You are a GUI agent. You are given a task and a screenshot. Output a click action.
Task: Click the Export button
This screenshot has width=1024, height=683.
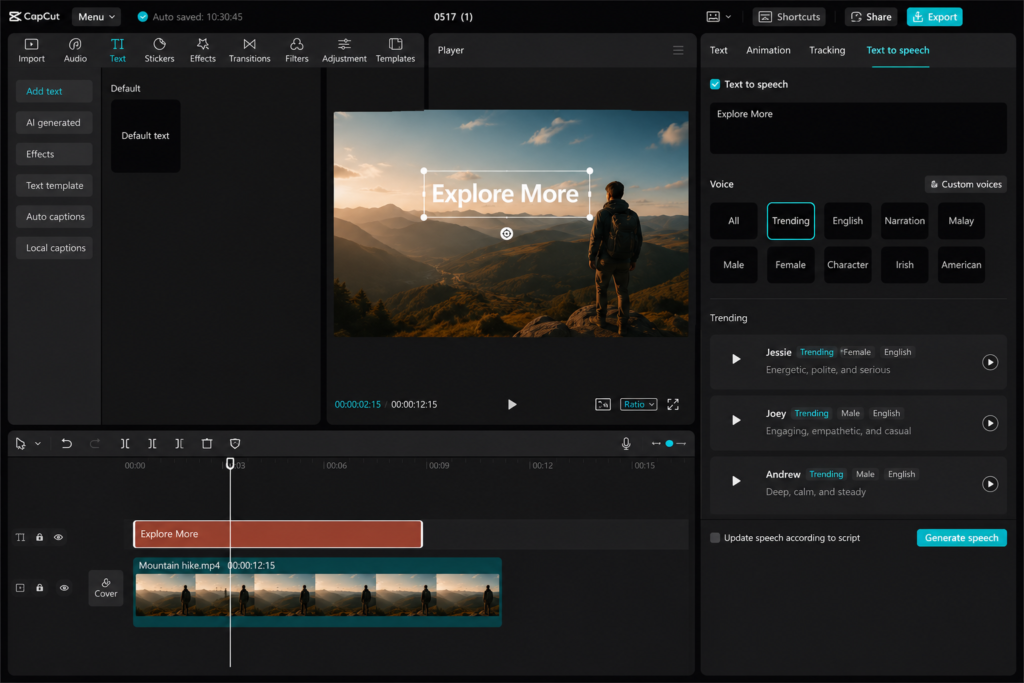tap(935, 17)
